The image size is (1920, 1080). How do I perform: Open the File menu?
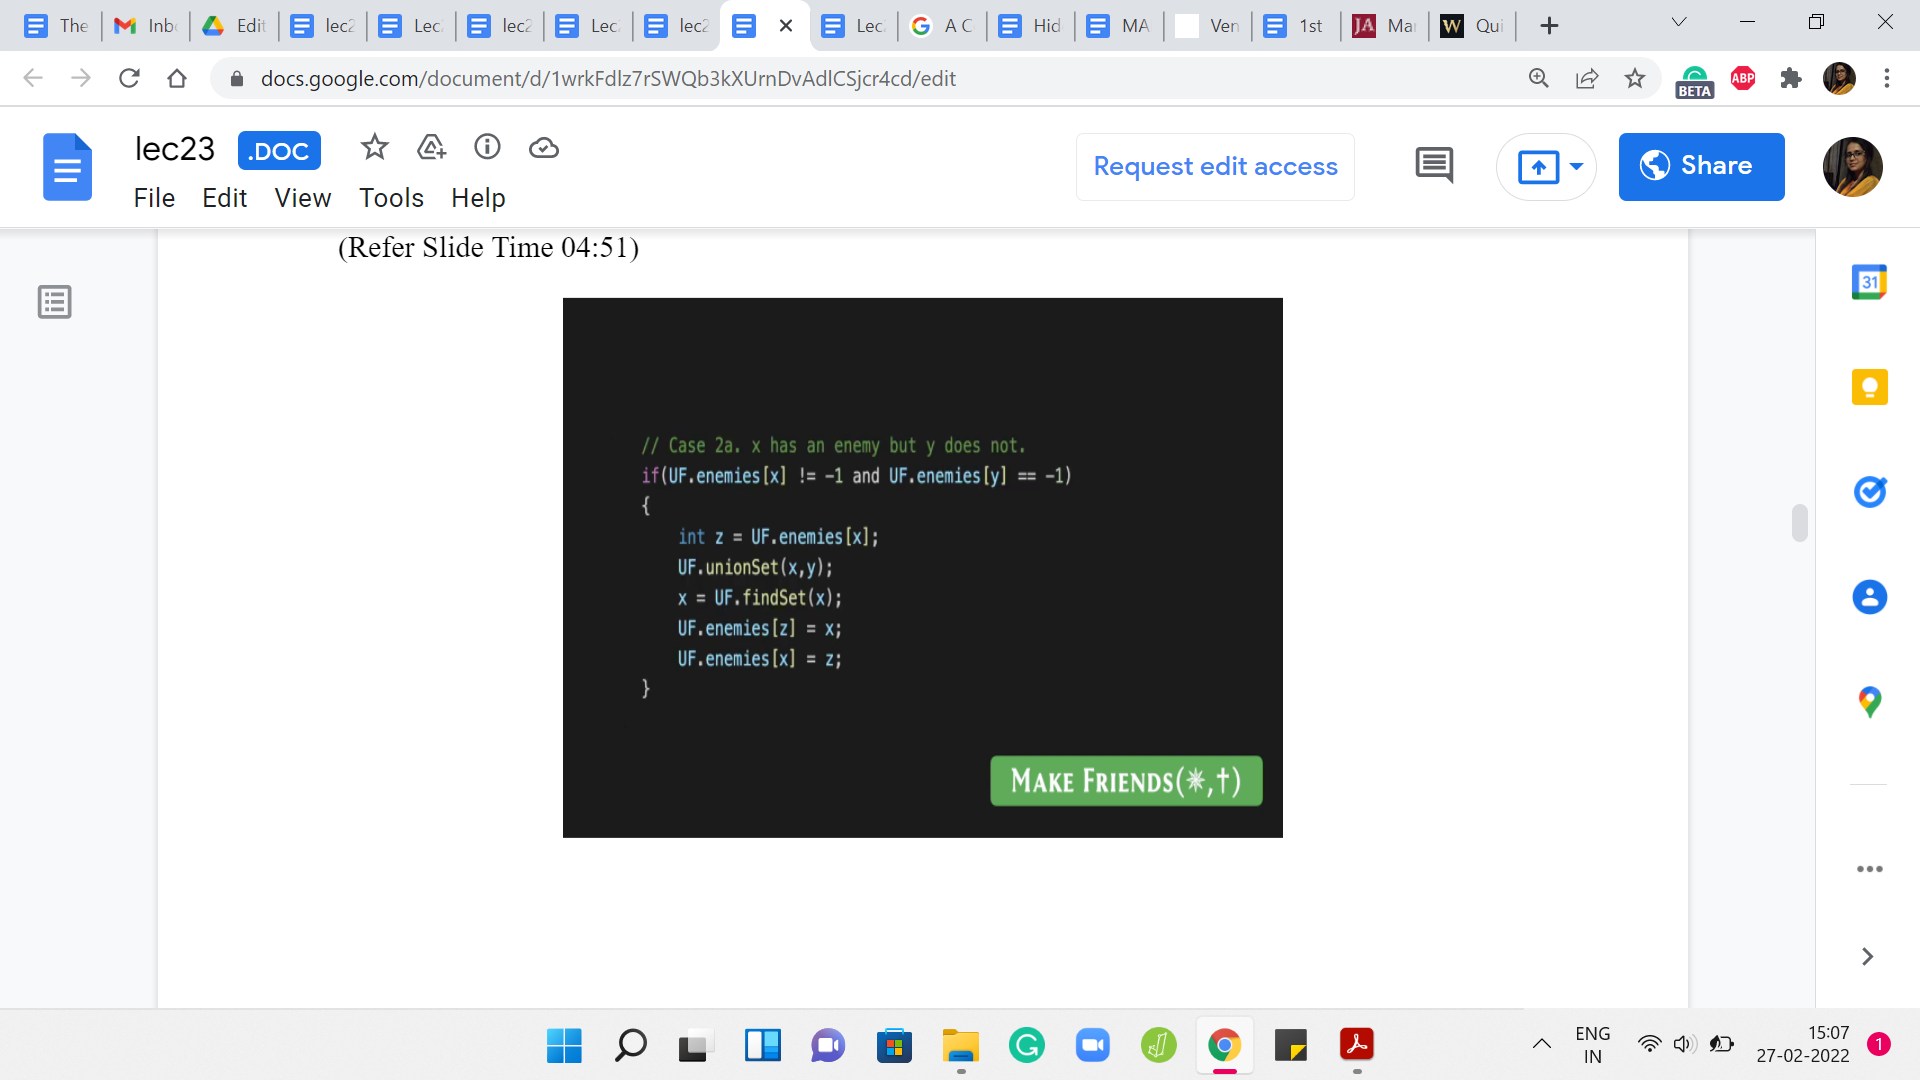[154, 198]
